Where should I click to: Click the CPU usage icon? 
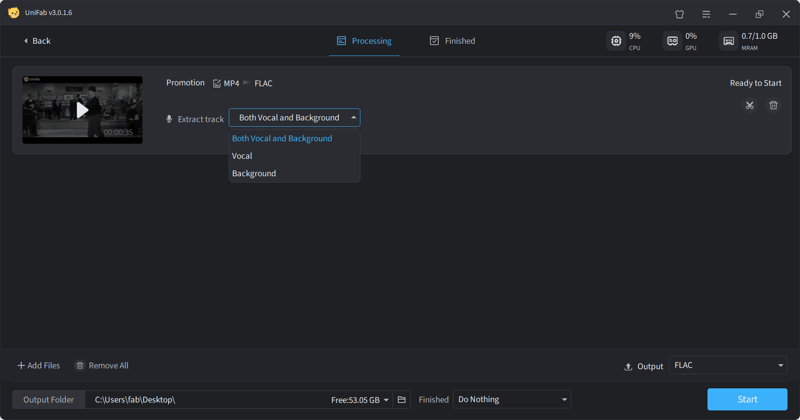(x=616, y=41)
